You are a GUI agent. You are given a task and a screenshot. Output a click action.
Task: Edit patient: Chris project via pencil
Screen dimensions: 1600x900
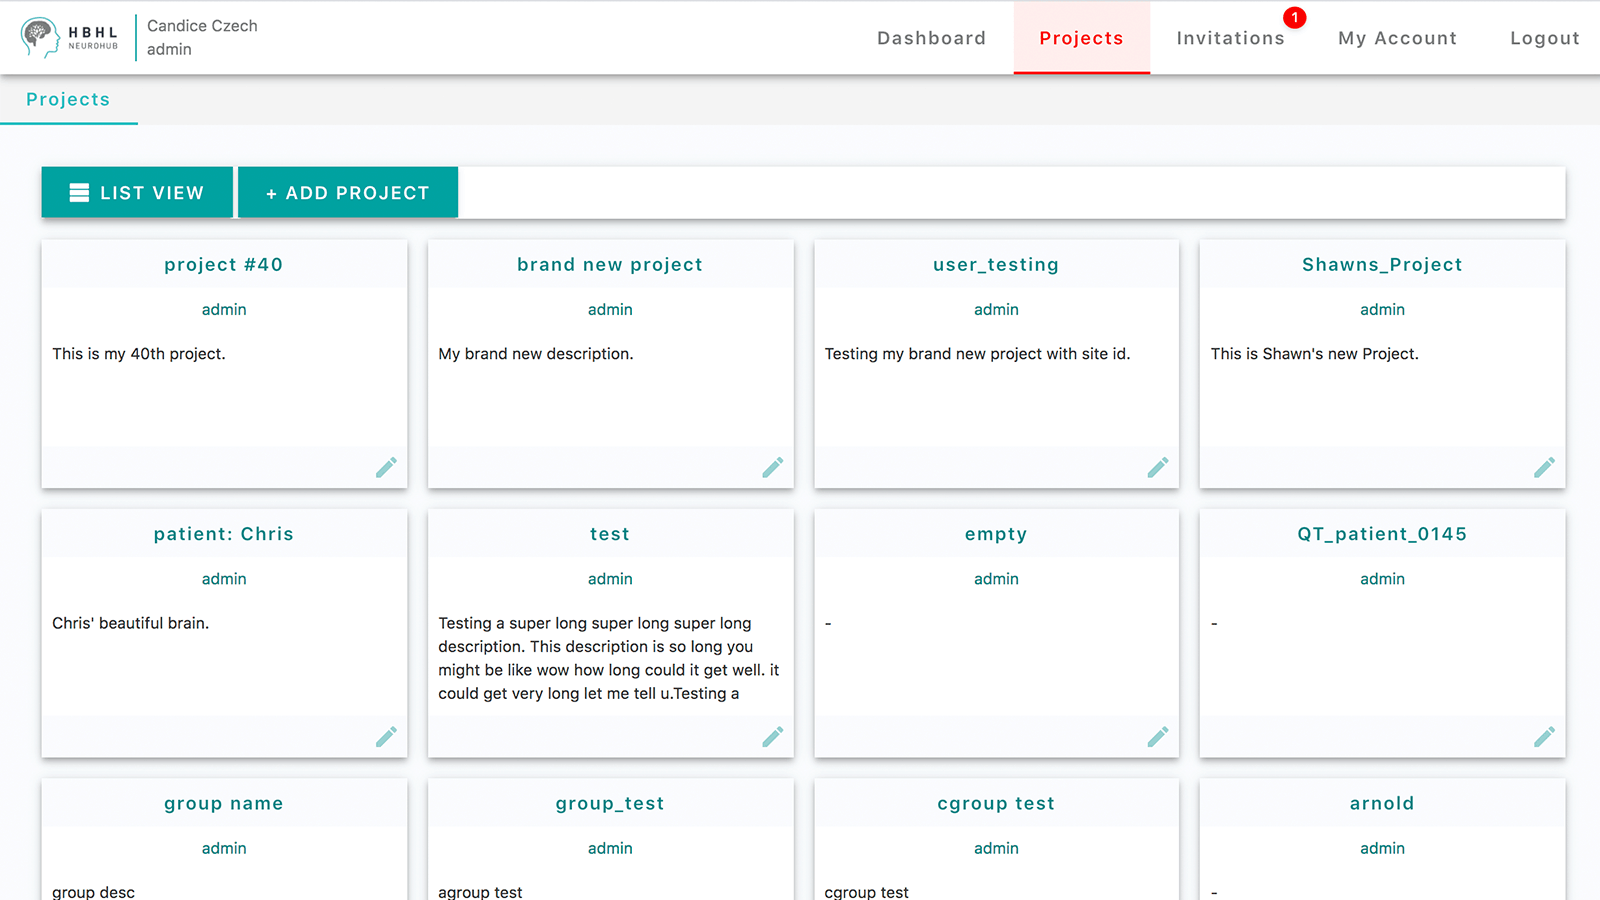pyautogui.click(x=386, y=736)
